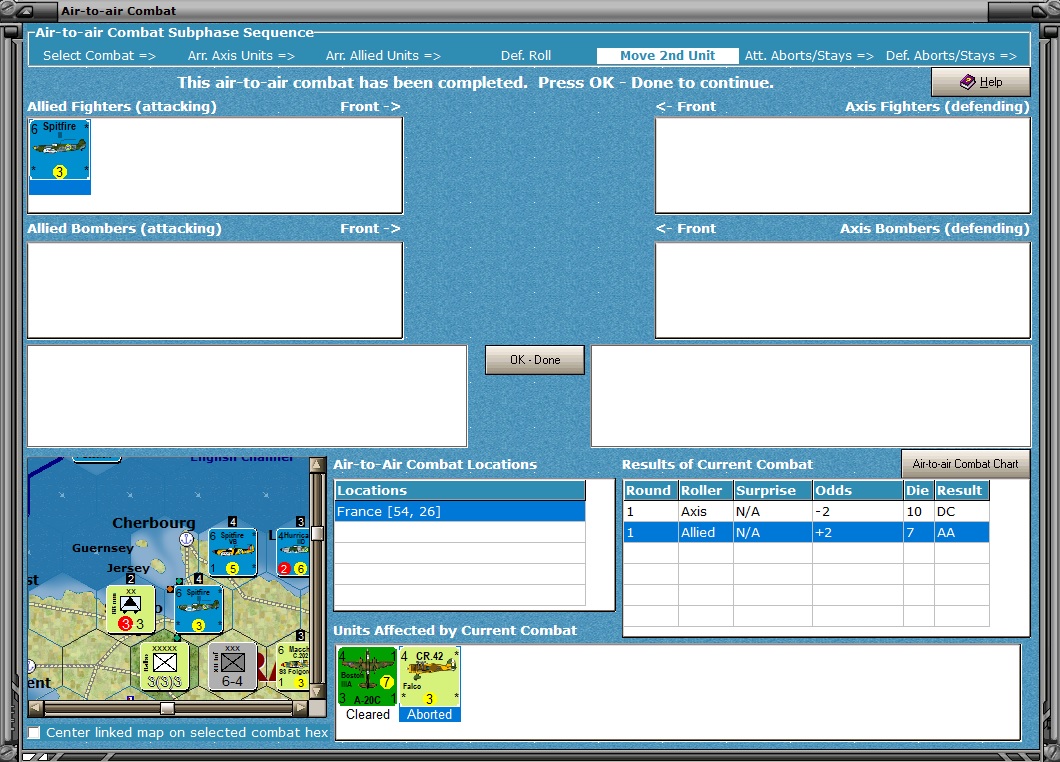Click the Roller column header

[706, 490]
